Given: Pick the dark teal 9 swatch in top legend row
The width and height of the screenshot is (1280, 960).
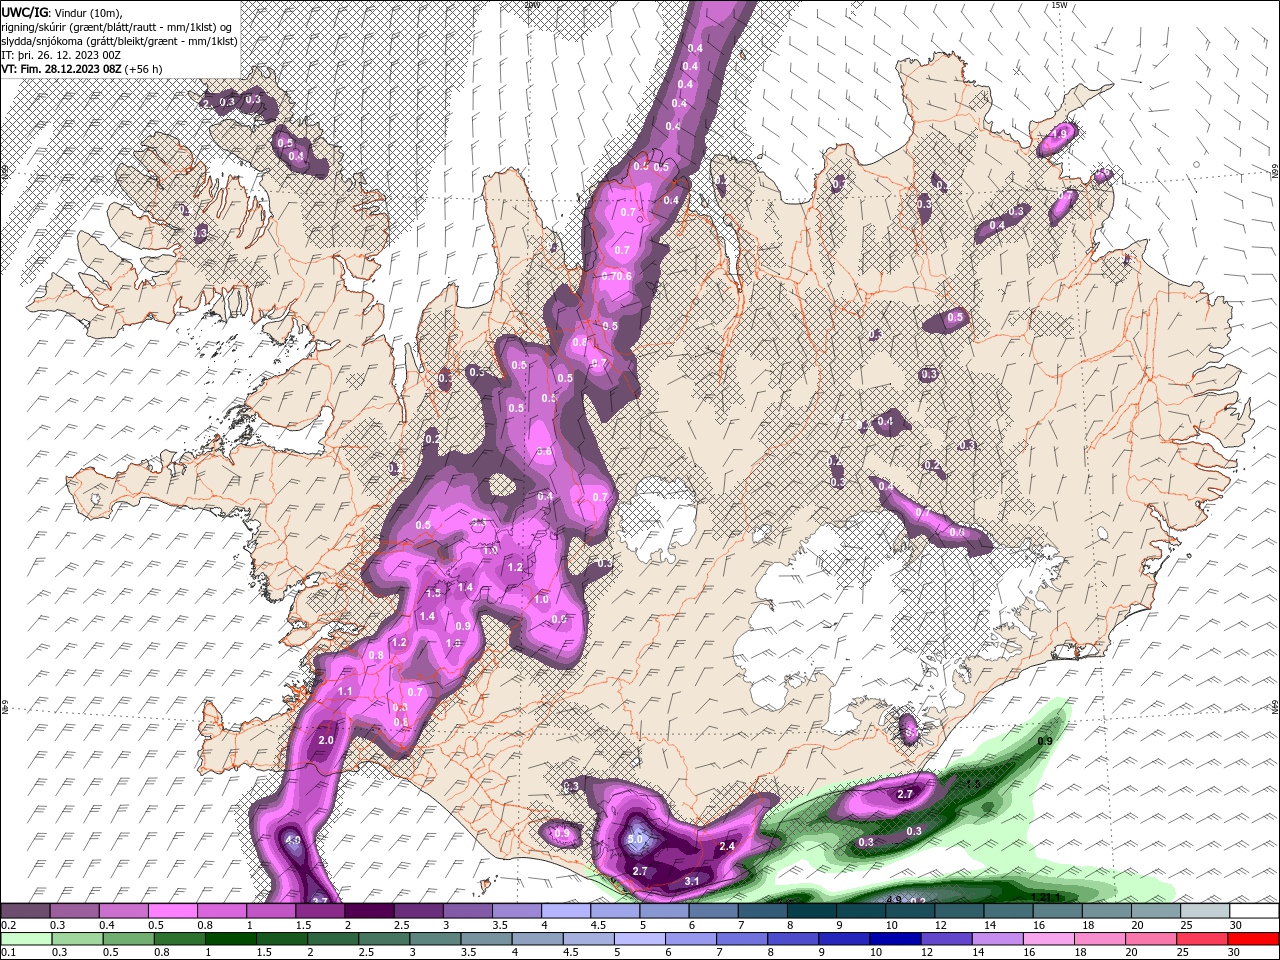Looking at the screenshot, I should 860,911.
